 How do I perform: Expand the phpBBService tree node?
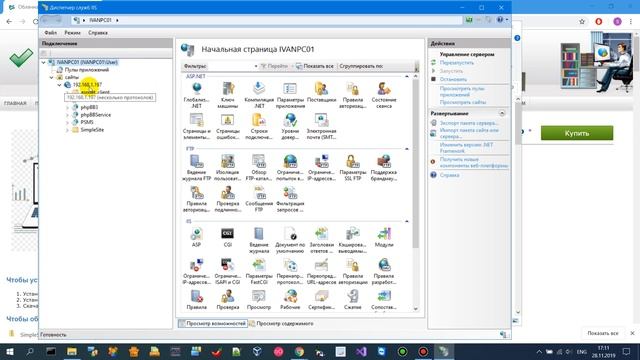coord(67,115)
